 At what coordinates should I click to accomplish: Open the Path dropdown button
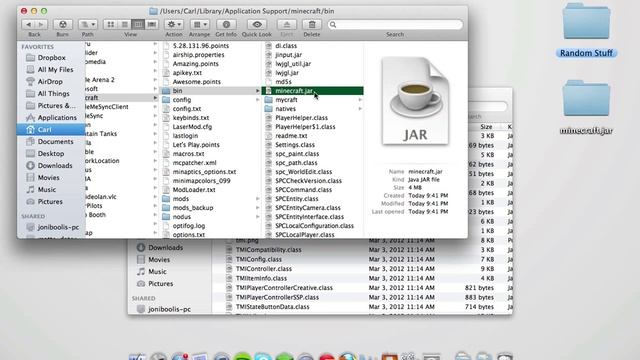point(87,24)
